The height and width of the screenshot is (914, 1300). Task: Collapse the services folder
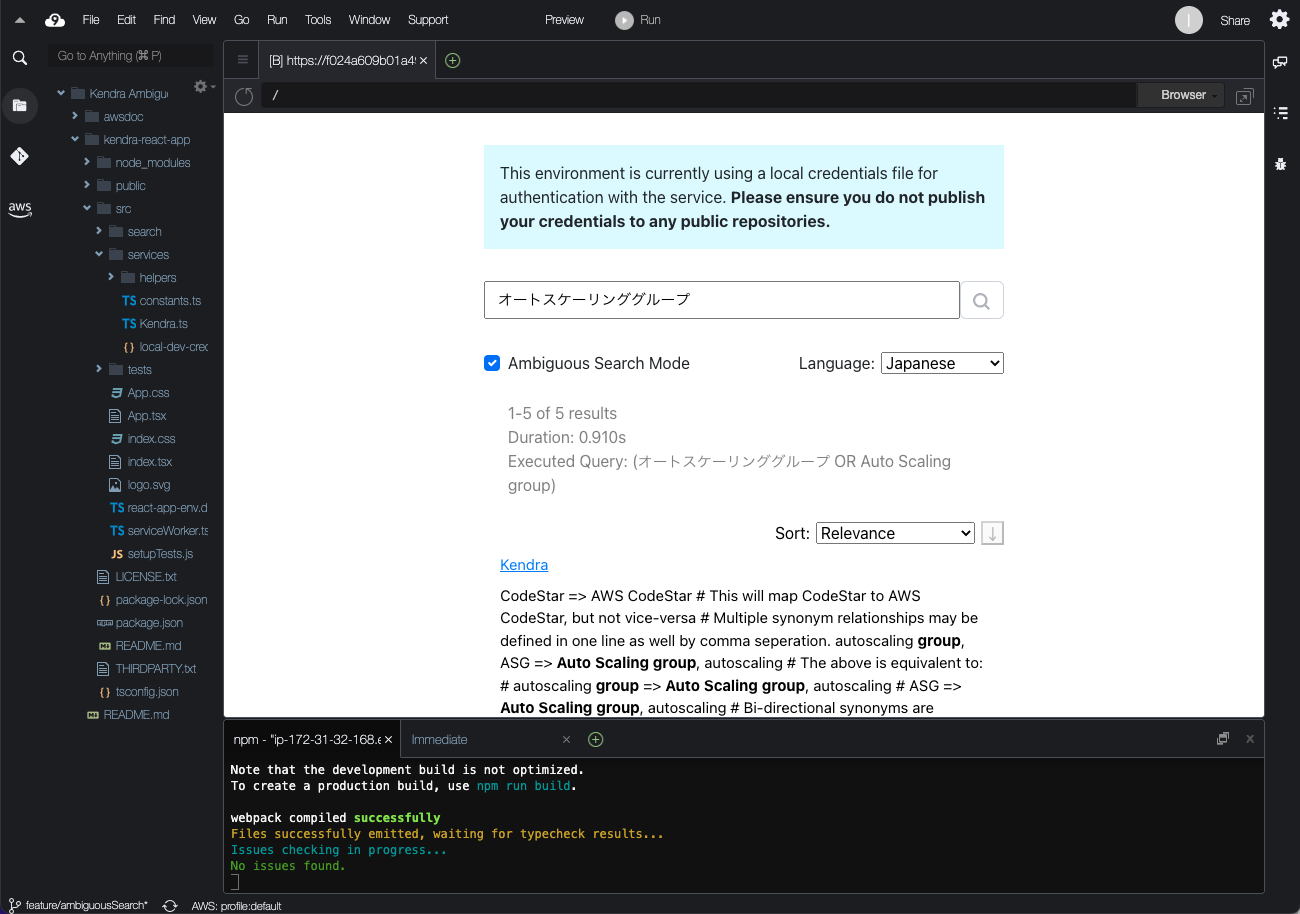(x=99, y=254)
